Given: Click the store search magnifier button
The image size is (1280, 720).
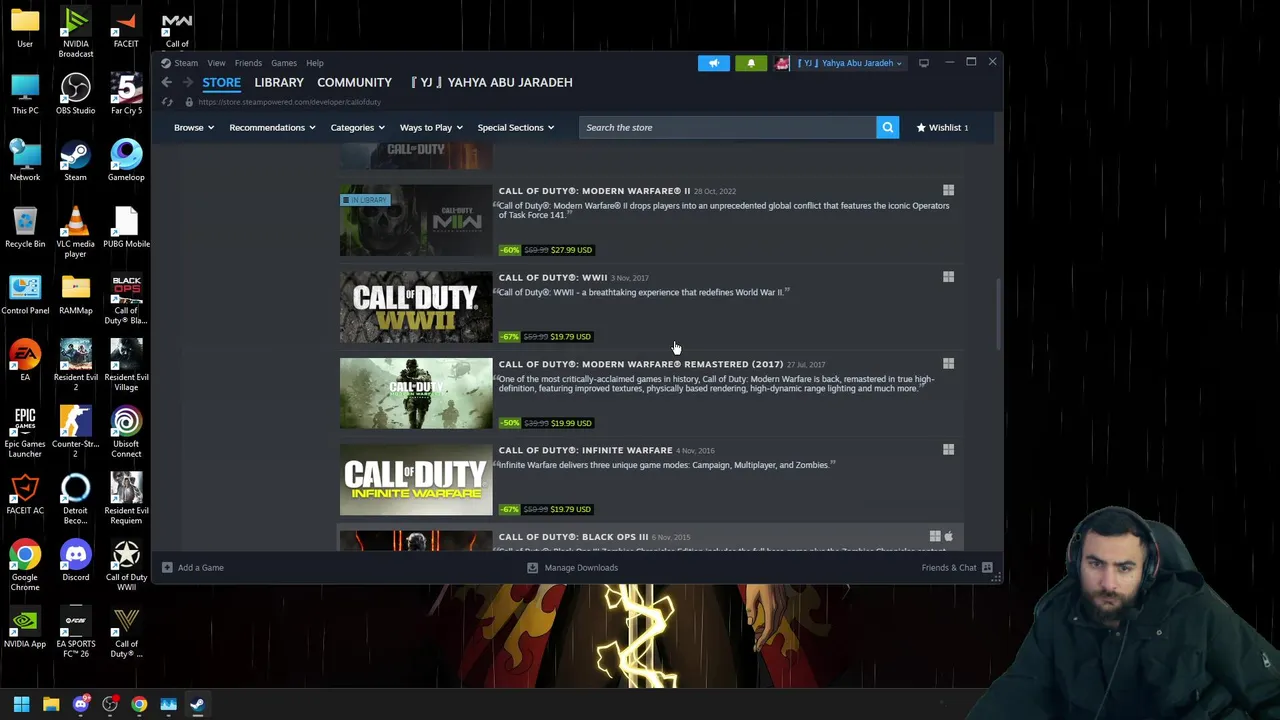Looking at the screenshot, I should point(887,127).
